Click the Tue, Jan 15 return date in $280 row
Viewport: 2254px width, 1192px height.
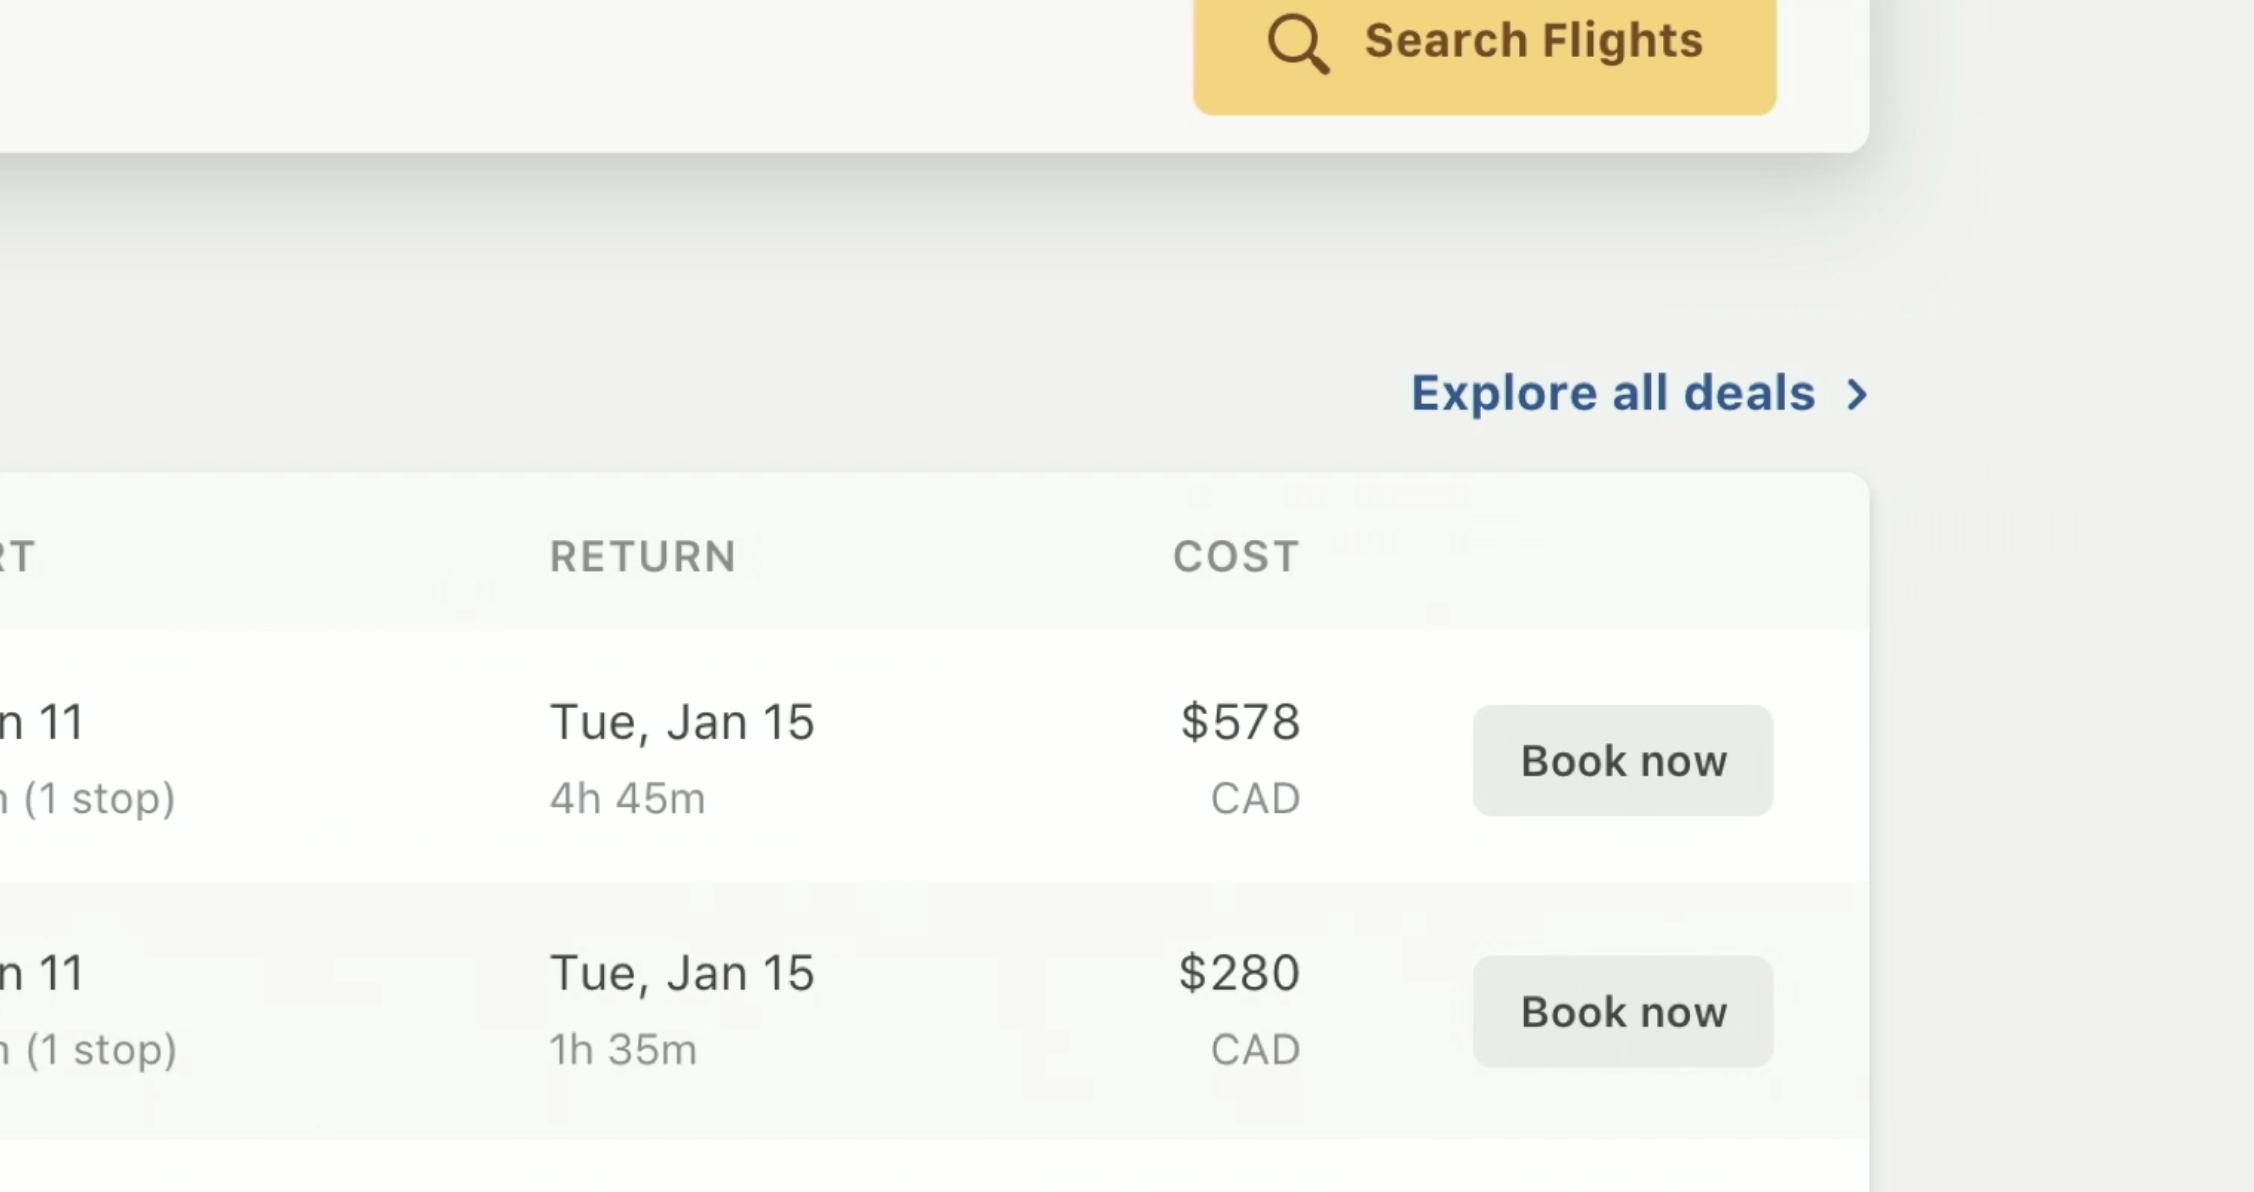[682, 973]
